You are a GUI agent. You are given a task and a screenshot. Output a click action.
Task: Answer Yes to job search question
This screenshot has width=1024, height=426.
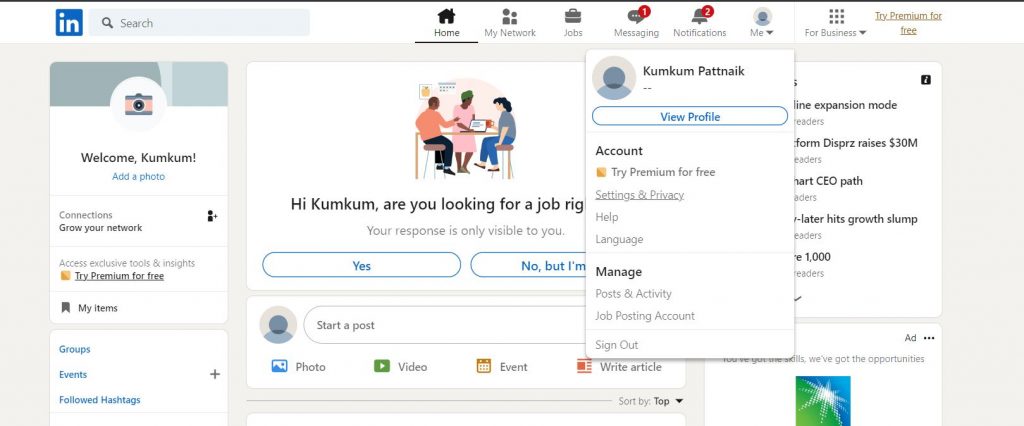pos(361,265)
